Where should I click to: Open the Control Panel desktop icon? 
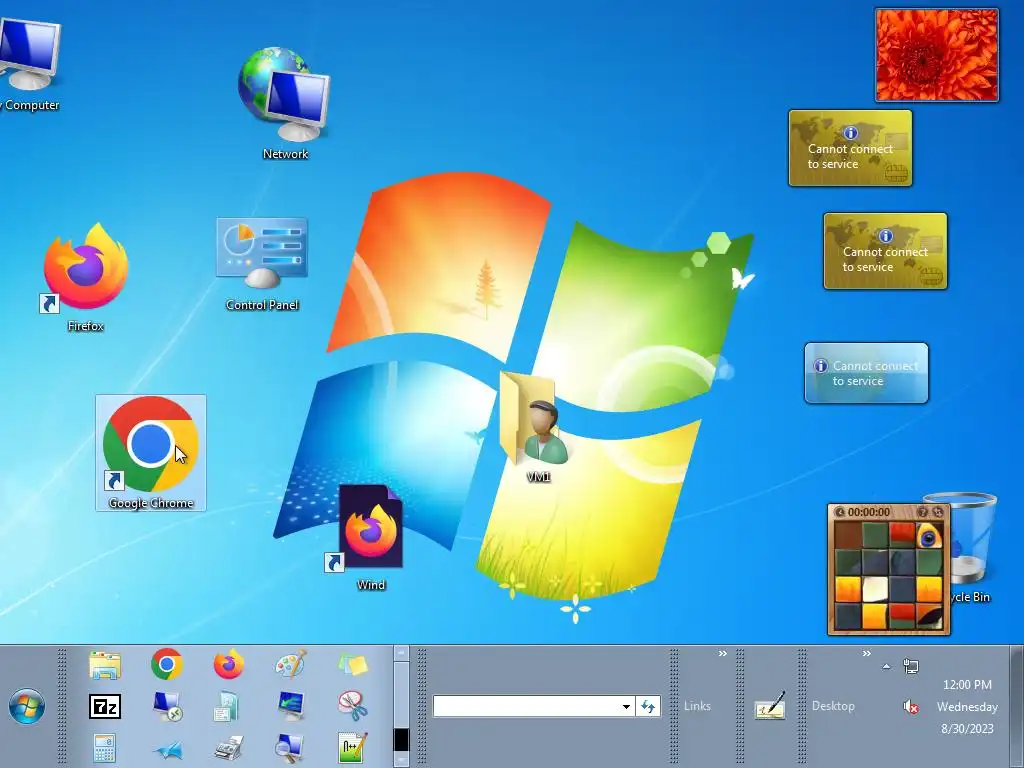pos(262,264)
